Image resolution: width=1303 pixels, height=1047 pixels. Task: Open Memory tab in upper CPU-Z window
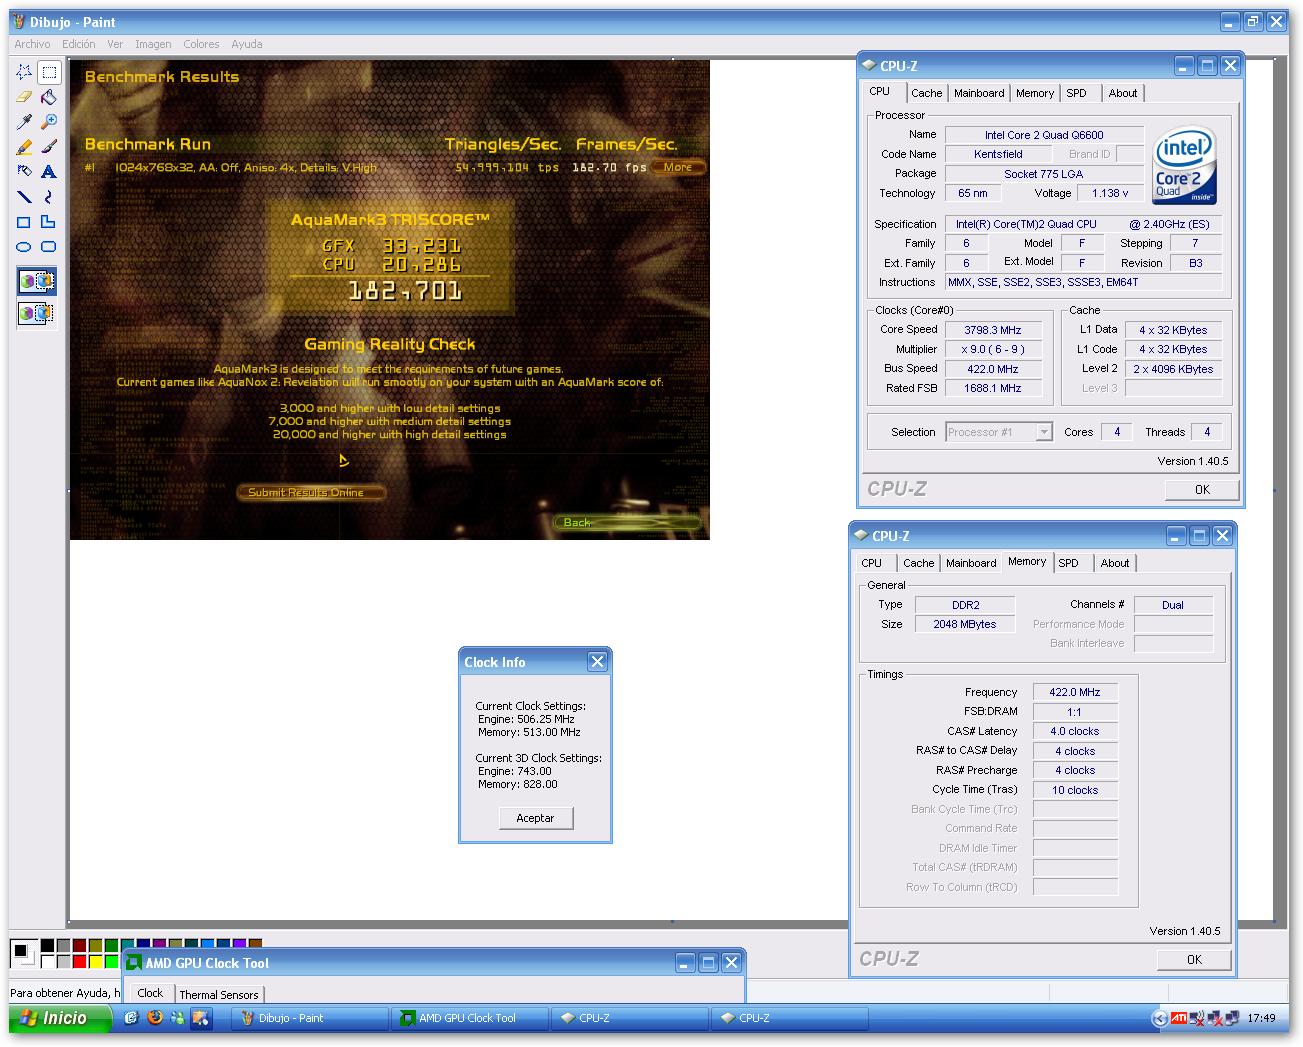(1035, 93)
